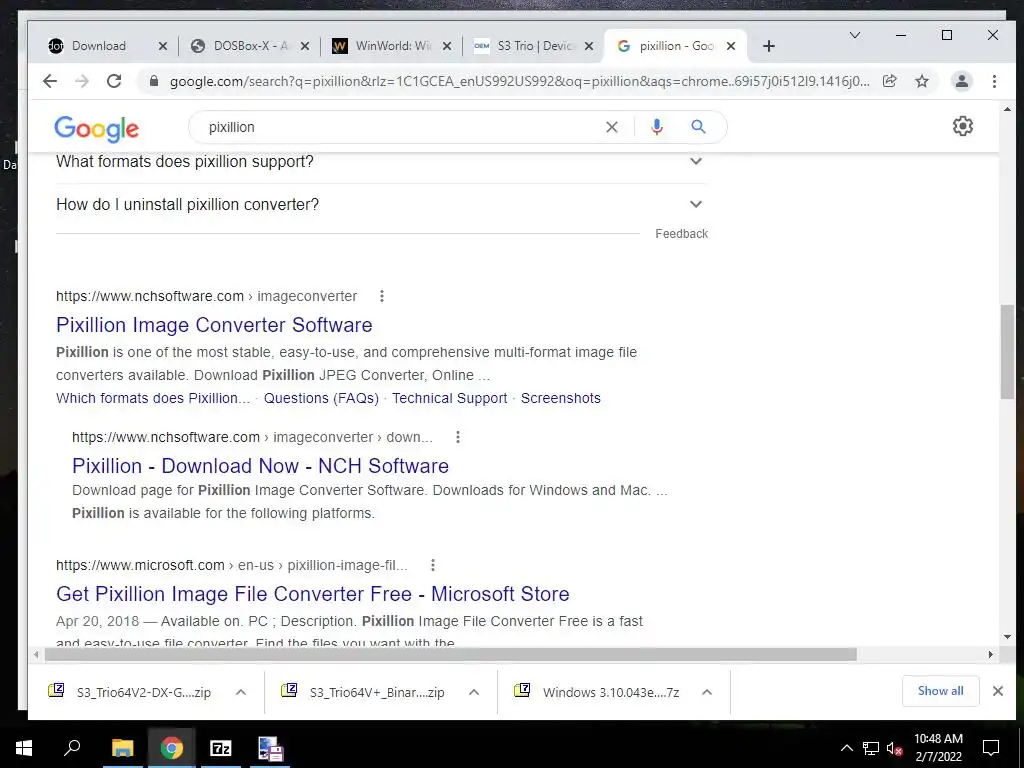Click the browser address bar URL

point(519,81)
